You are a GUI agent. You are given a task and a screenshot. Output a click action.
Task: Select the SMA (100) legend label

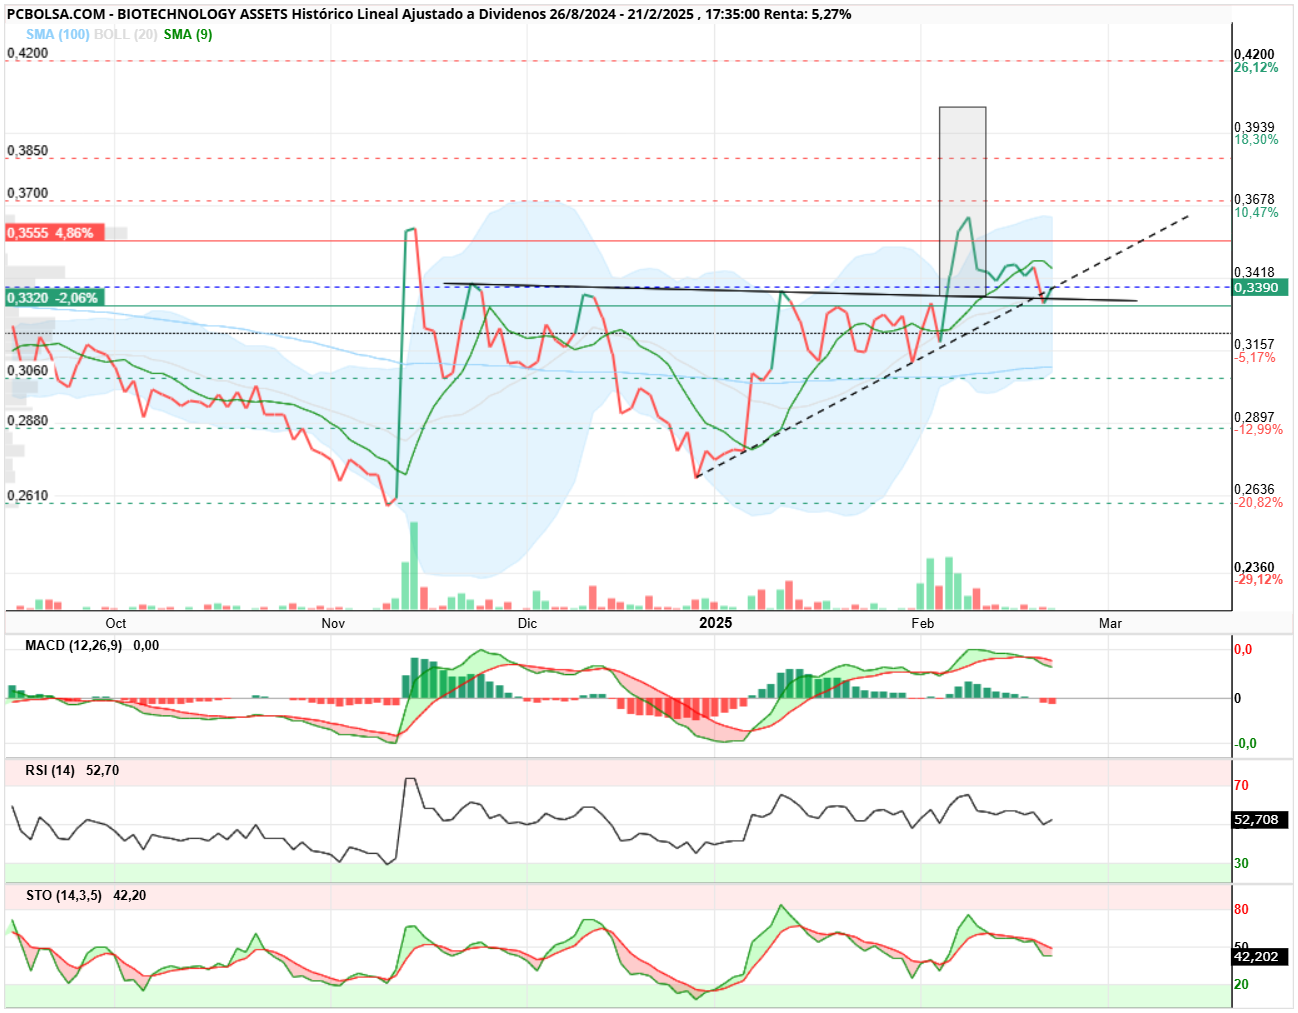click(x=58, y=34)
